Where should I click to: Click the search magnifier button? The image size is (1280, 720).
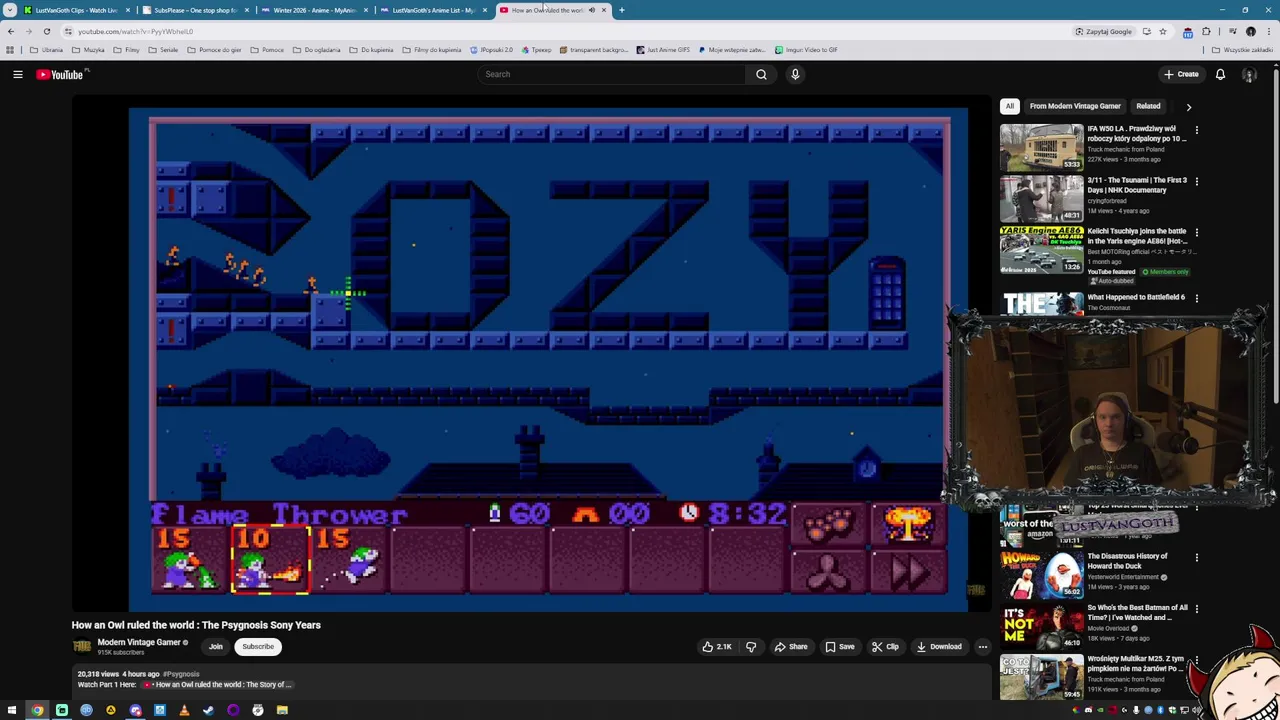click(x=761, y=74)
